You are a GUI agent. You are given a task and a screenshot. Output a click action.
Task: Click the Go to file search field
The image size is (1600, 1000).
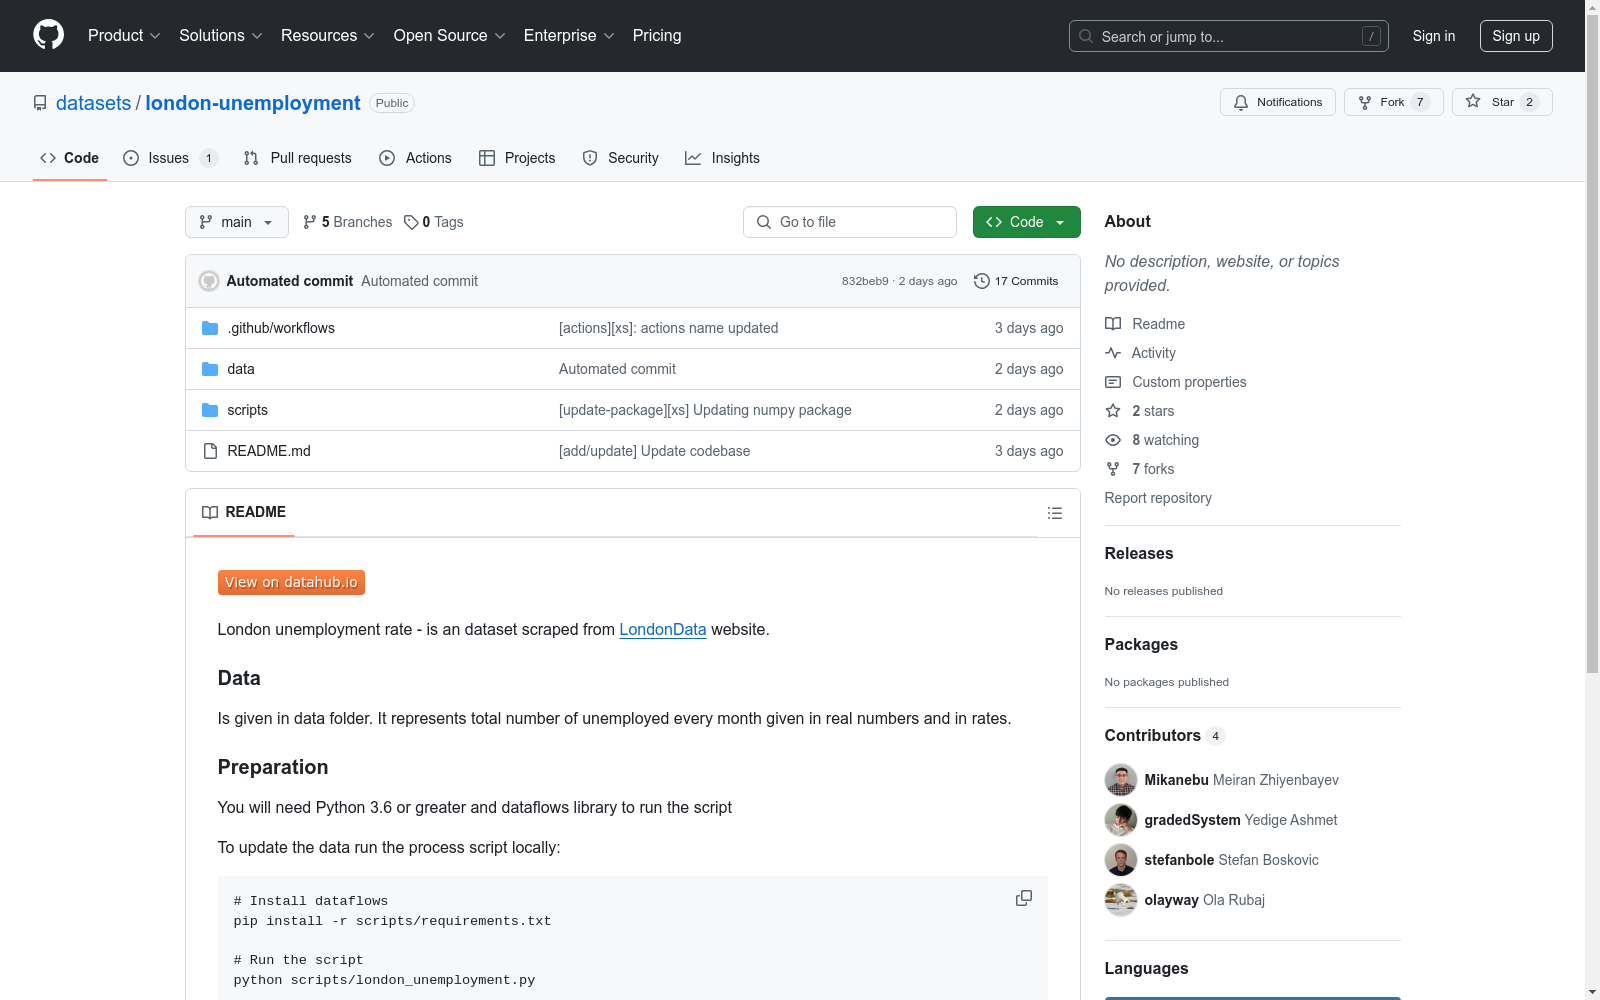click(x=850, y=222)
